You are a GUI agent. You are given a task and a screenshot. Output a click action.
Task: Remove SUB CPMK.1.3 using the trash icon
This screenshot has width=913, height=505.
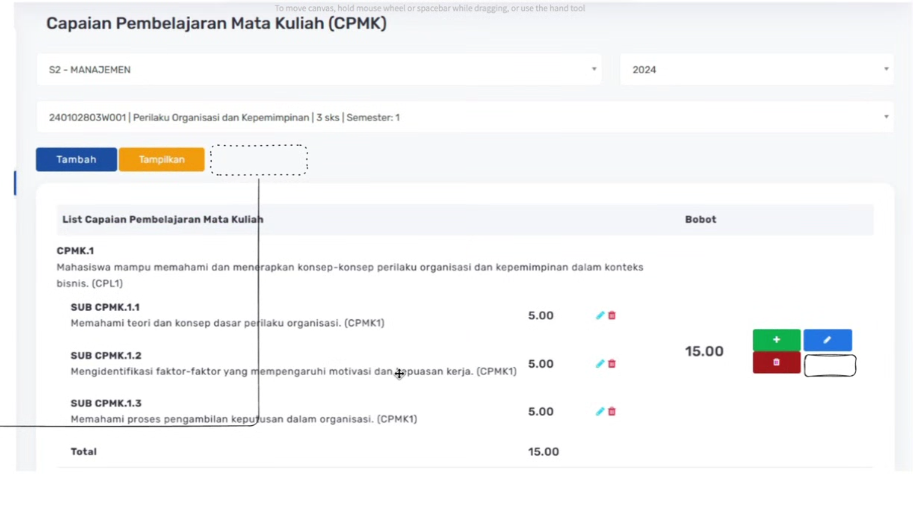click(612, 411)
